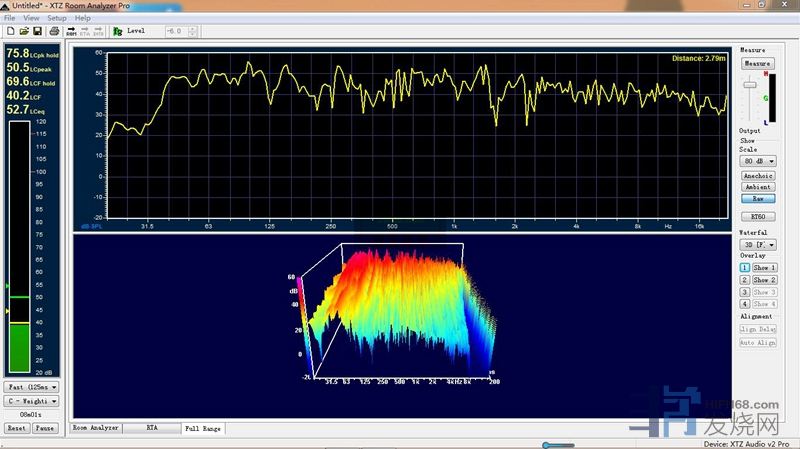Click the Level value input field
Screen dimensions: 800x449
click(x=176, y=31)
